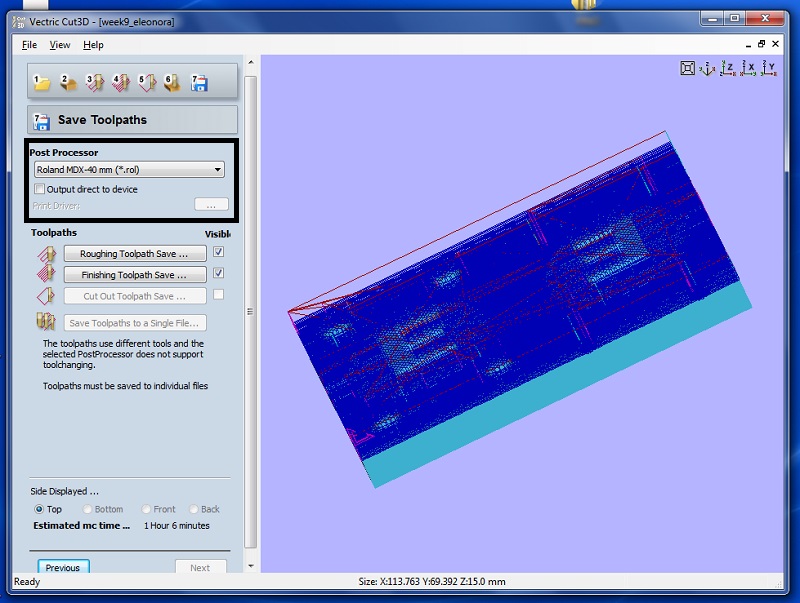This screenshot has width=800, height=603.
Task: Open step 5 cut out toolpath icon
Action: 147,82
